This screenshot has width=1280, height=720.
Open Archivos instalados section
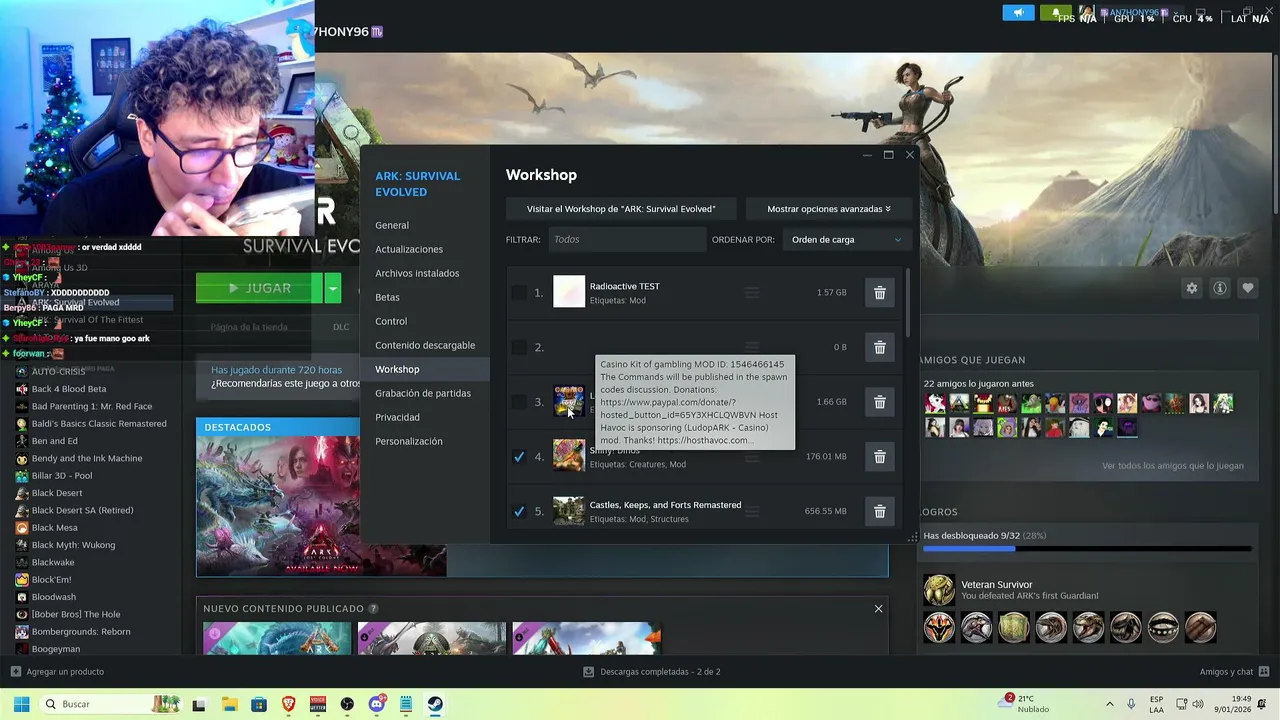[417, 273]
